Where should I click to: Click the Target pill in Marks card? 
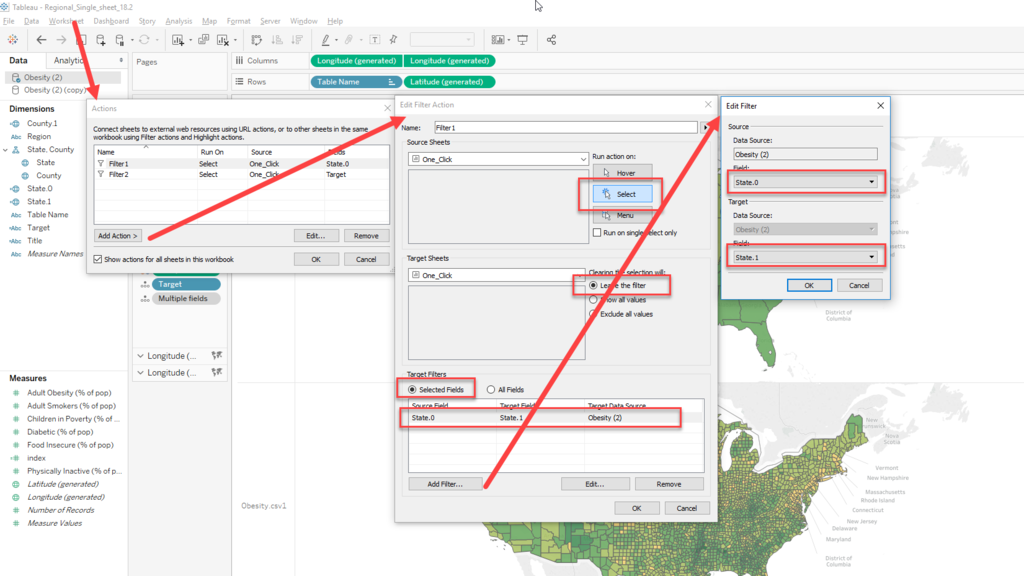click(x=186, y=284)
